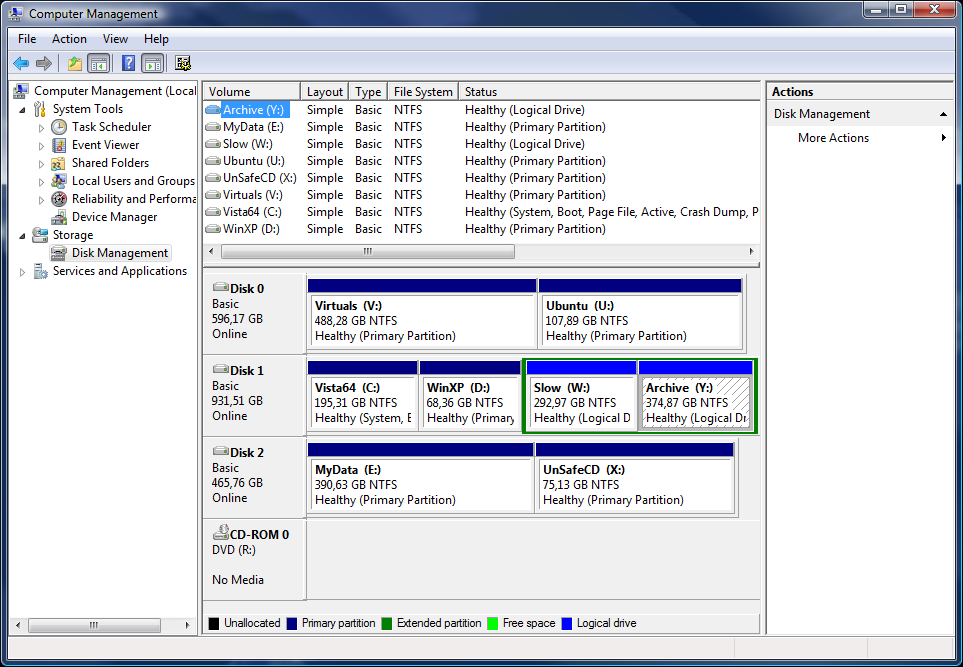Open the Action menu
This screenshot has width=963, height=667.
[69, 39]
